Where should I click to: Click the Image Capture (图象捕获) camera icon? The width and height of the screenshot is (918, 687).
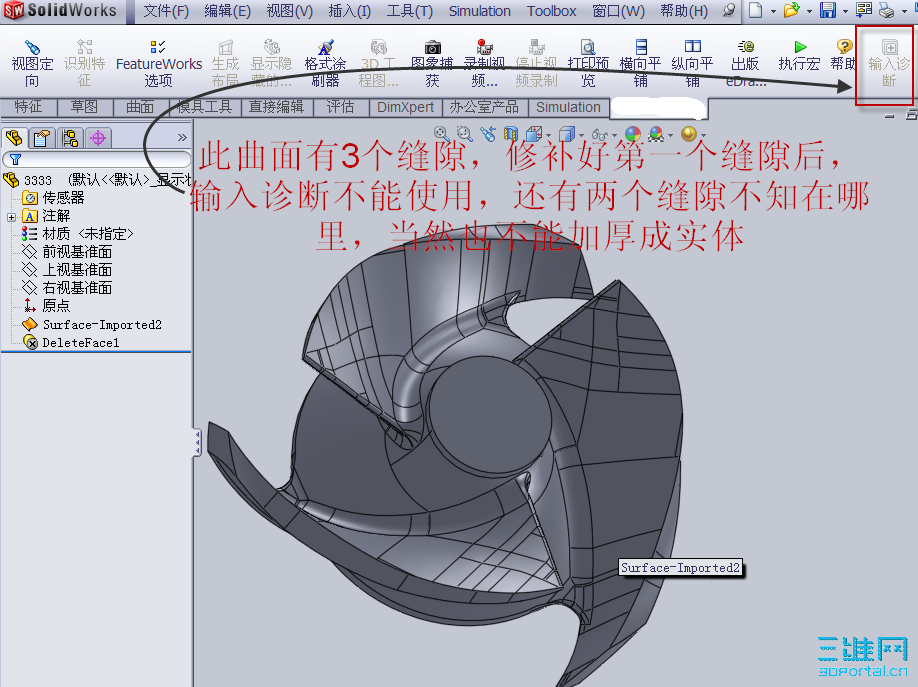[433, 47]
